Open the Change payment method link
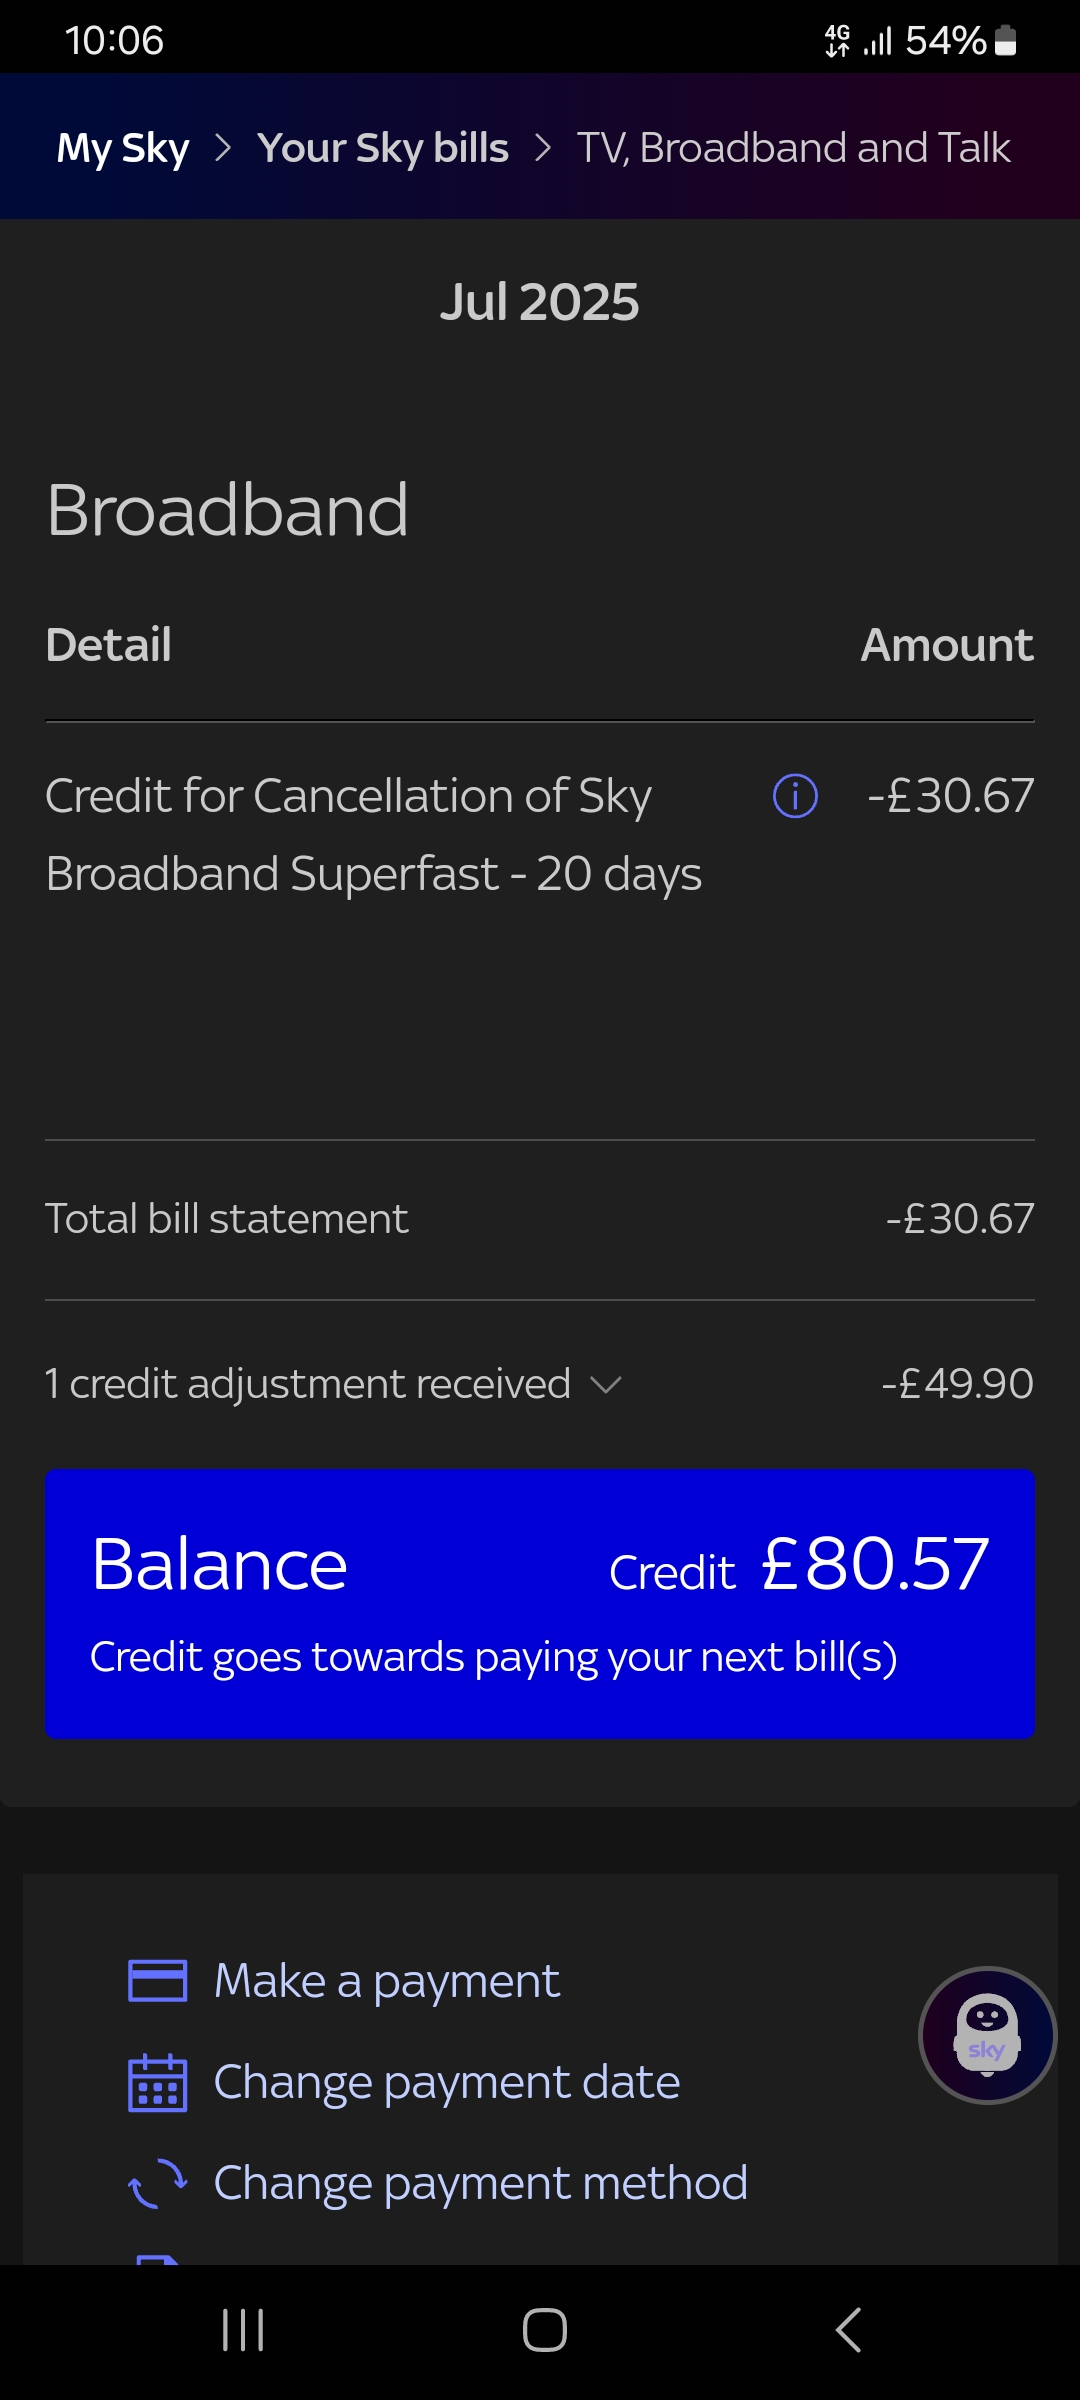The image size is (1080, 2400). pyautogui.click(x=481, y=2183)
